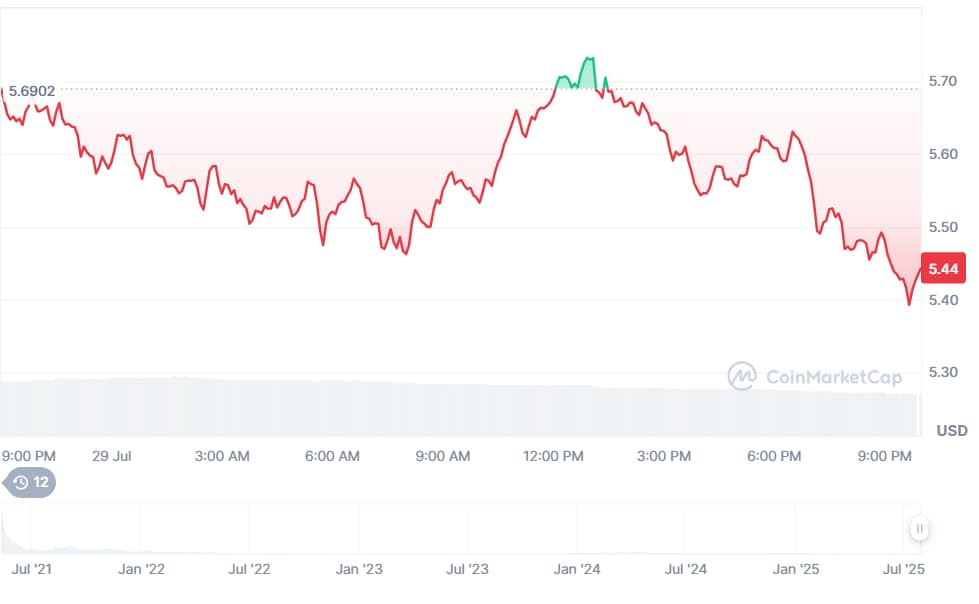Viewport: 979px width, 604px height.
Task: Click the history clock icon beside 12
Action: (x=21, y=482)
